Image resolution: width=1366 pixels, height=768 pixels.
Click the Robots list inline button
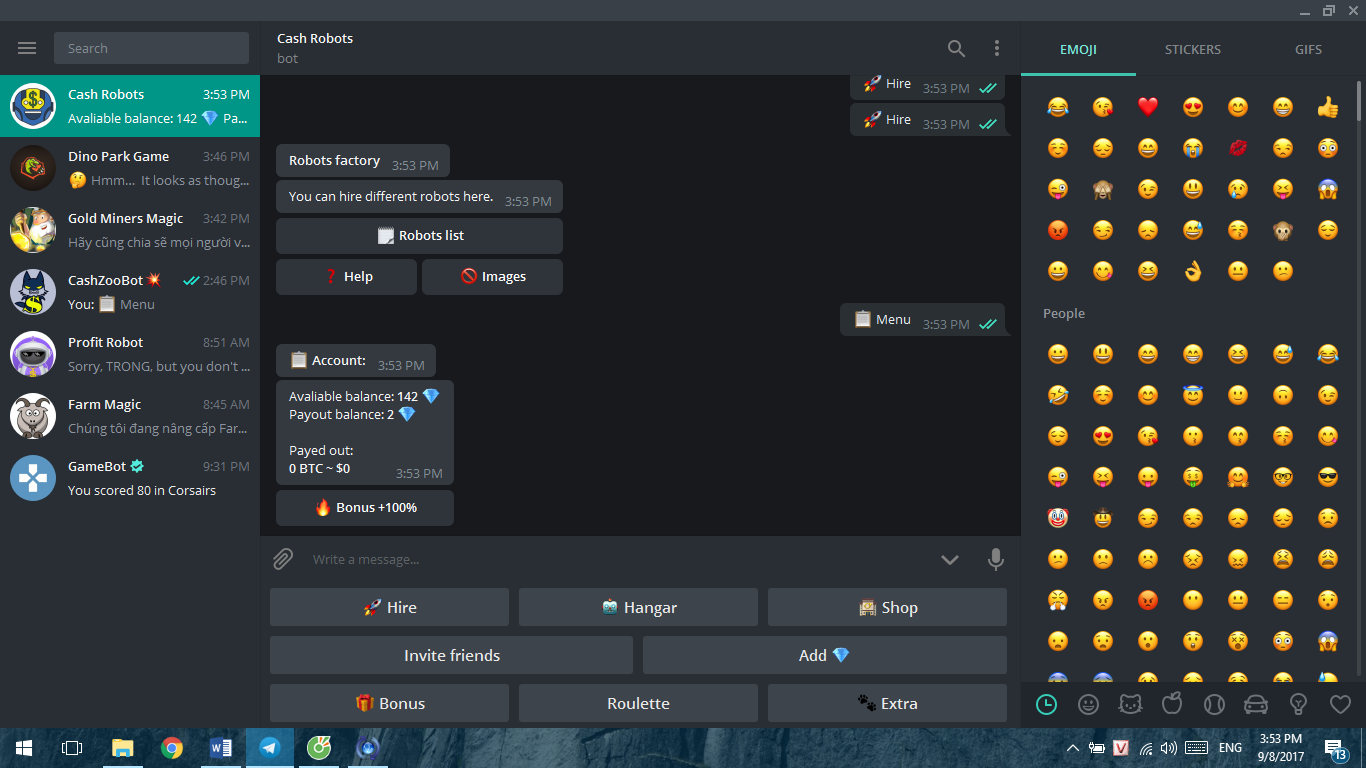click(419, 236)
